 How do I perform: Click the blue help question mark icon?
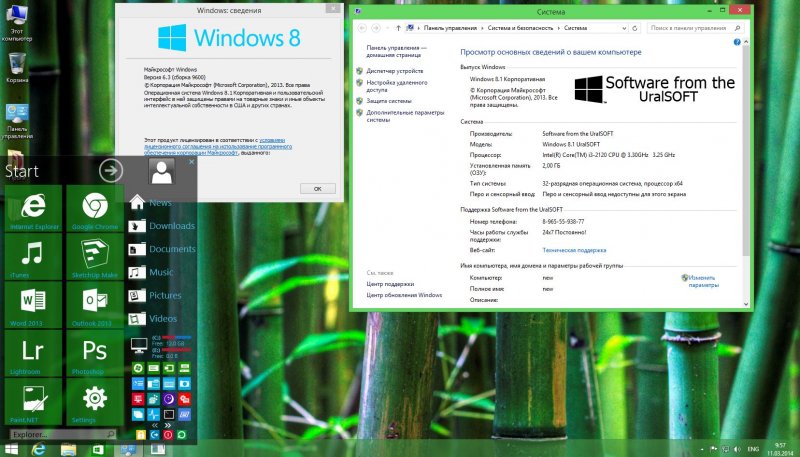[737, 42]
